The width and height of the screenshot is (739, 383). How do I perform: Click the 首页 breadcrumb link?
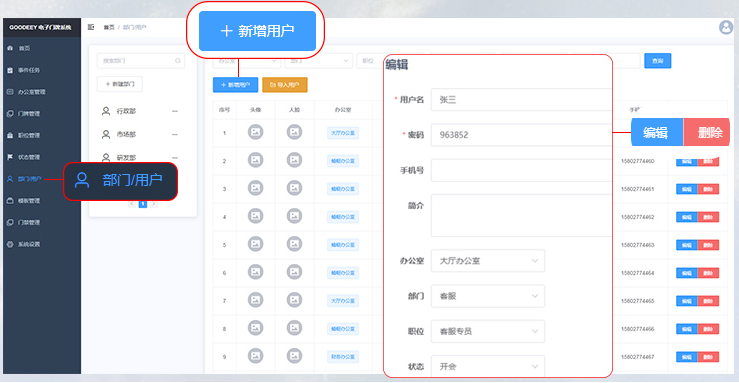(x=109, y=27)
